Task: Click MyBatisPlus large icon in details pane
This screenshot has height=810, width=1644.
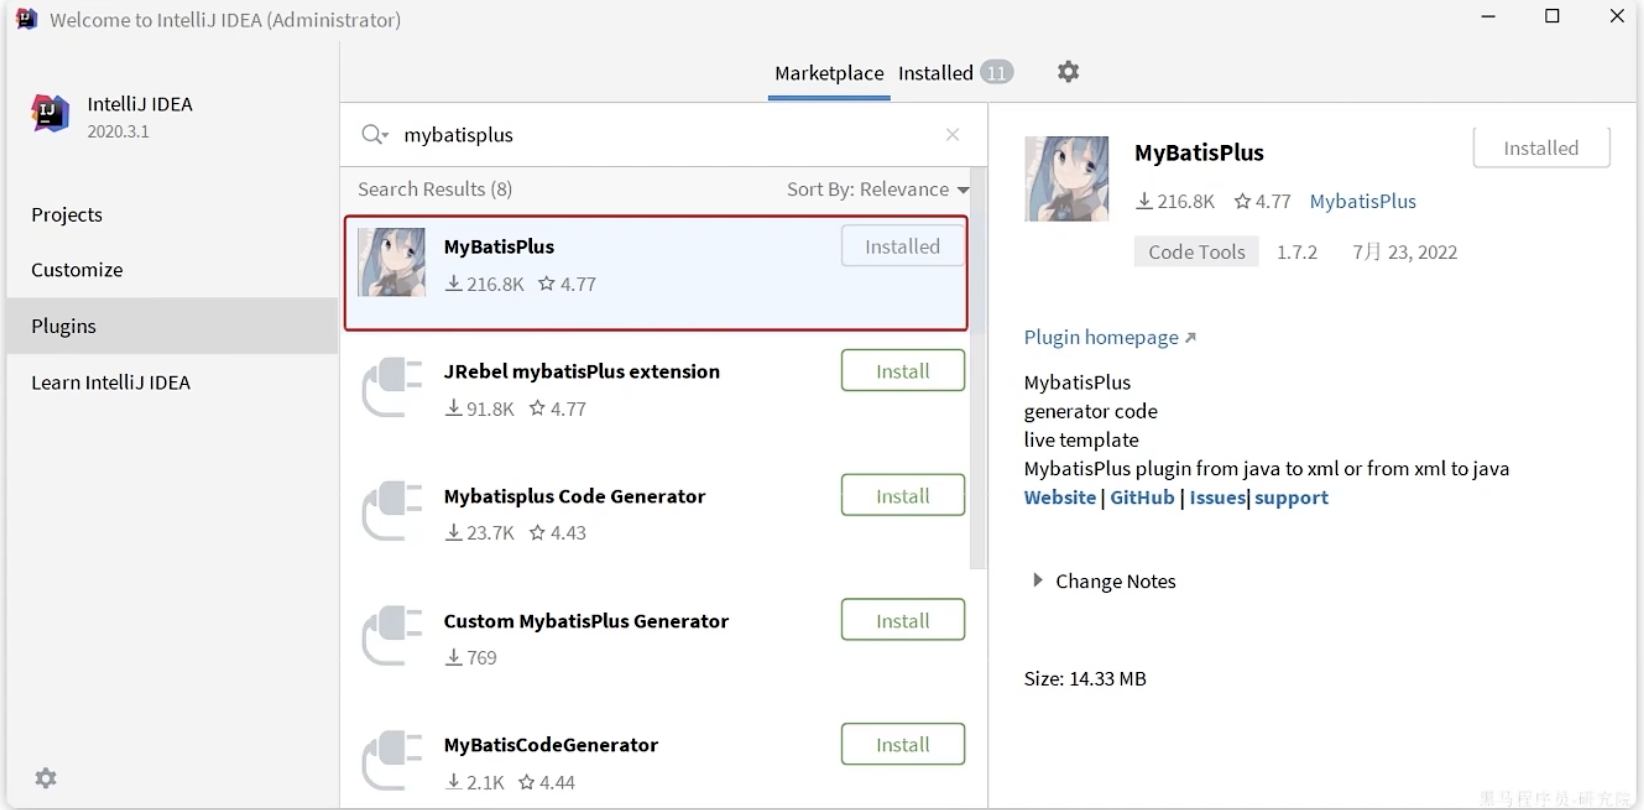Action: coord(1066,179)
